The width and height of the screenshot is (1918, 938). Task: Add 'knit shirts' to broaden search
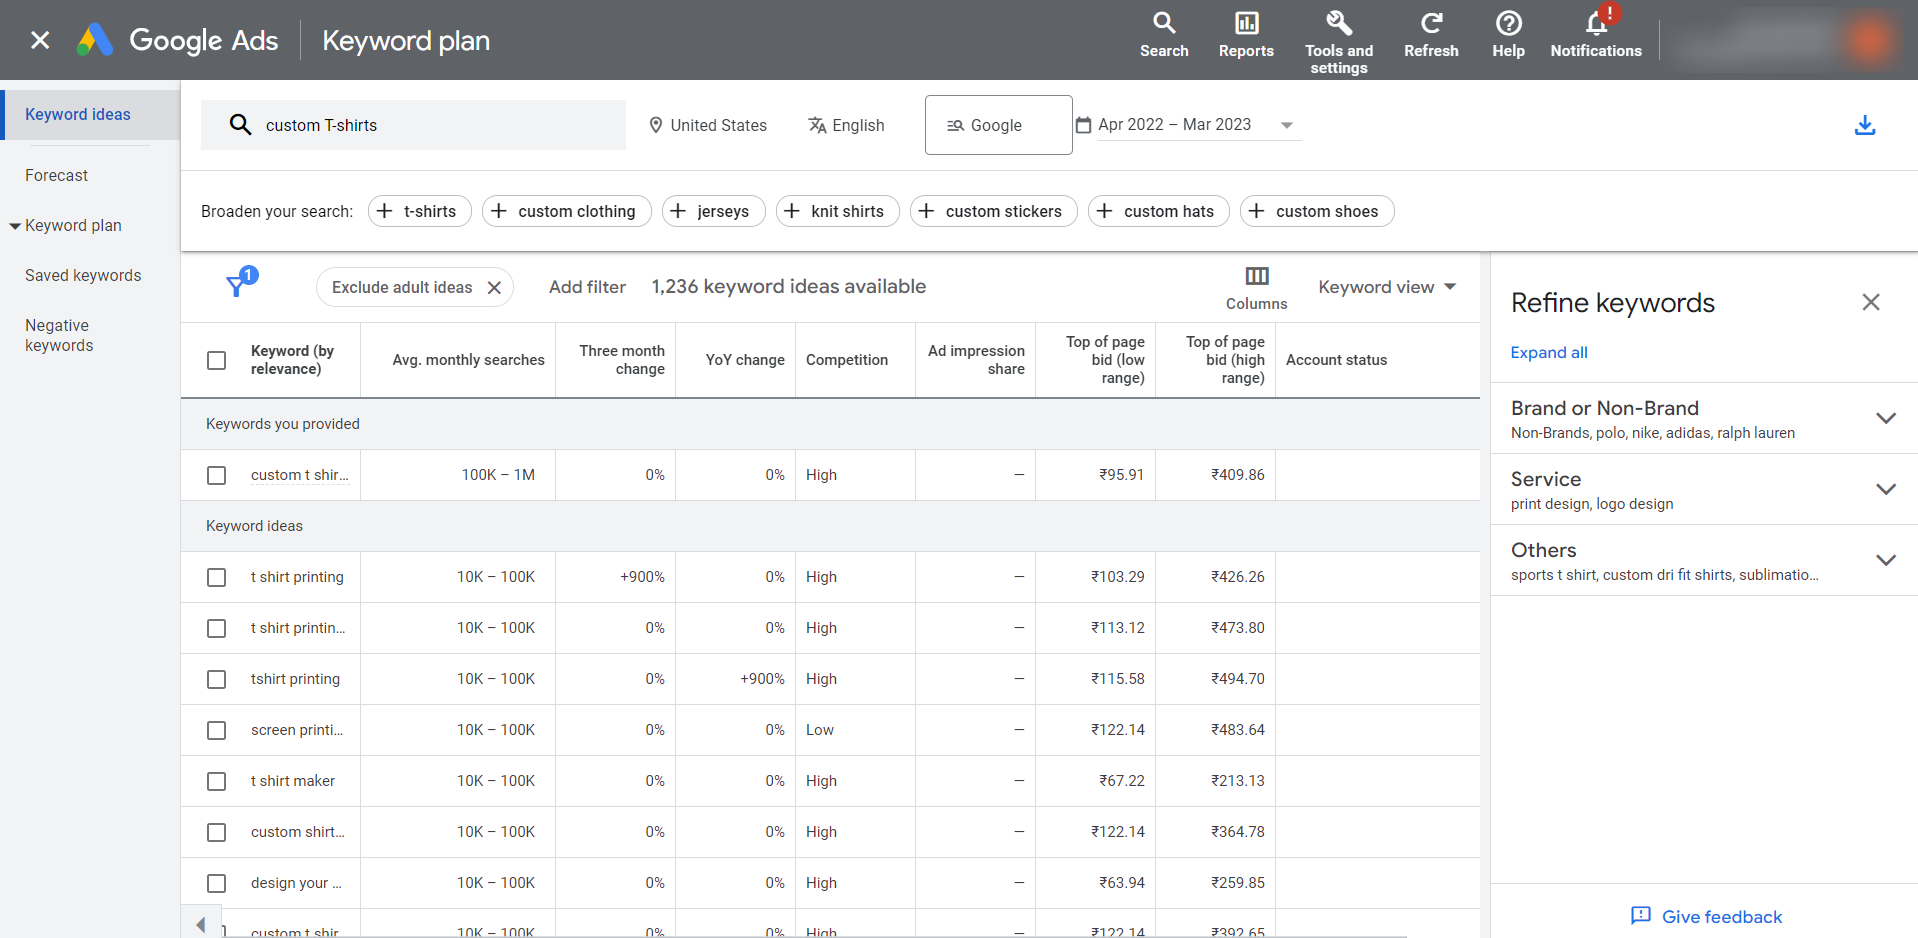[x=838, y=211]
